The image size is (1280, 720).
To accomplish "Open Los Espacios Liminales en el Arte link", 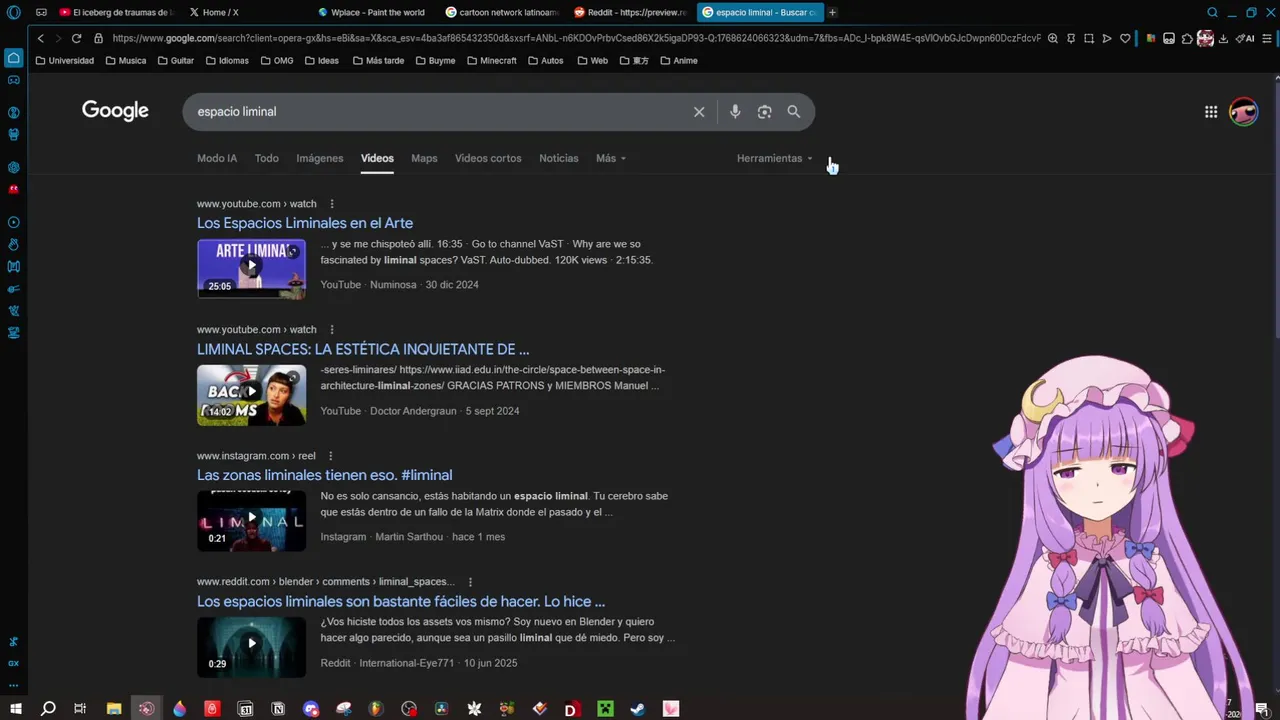I will pyautogui.click(x=305, y=223).
